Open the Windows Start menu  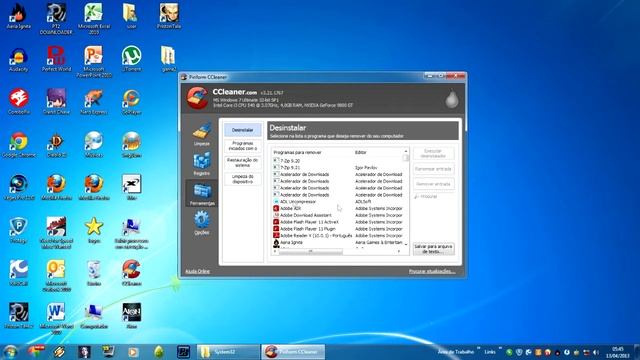[10, 352]
